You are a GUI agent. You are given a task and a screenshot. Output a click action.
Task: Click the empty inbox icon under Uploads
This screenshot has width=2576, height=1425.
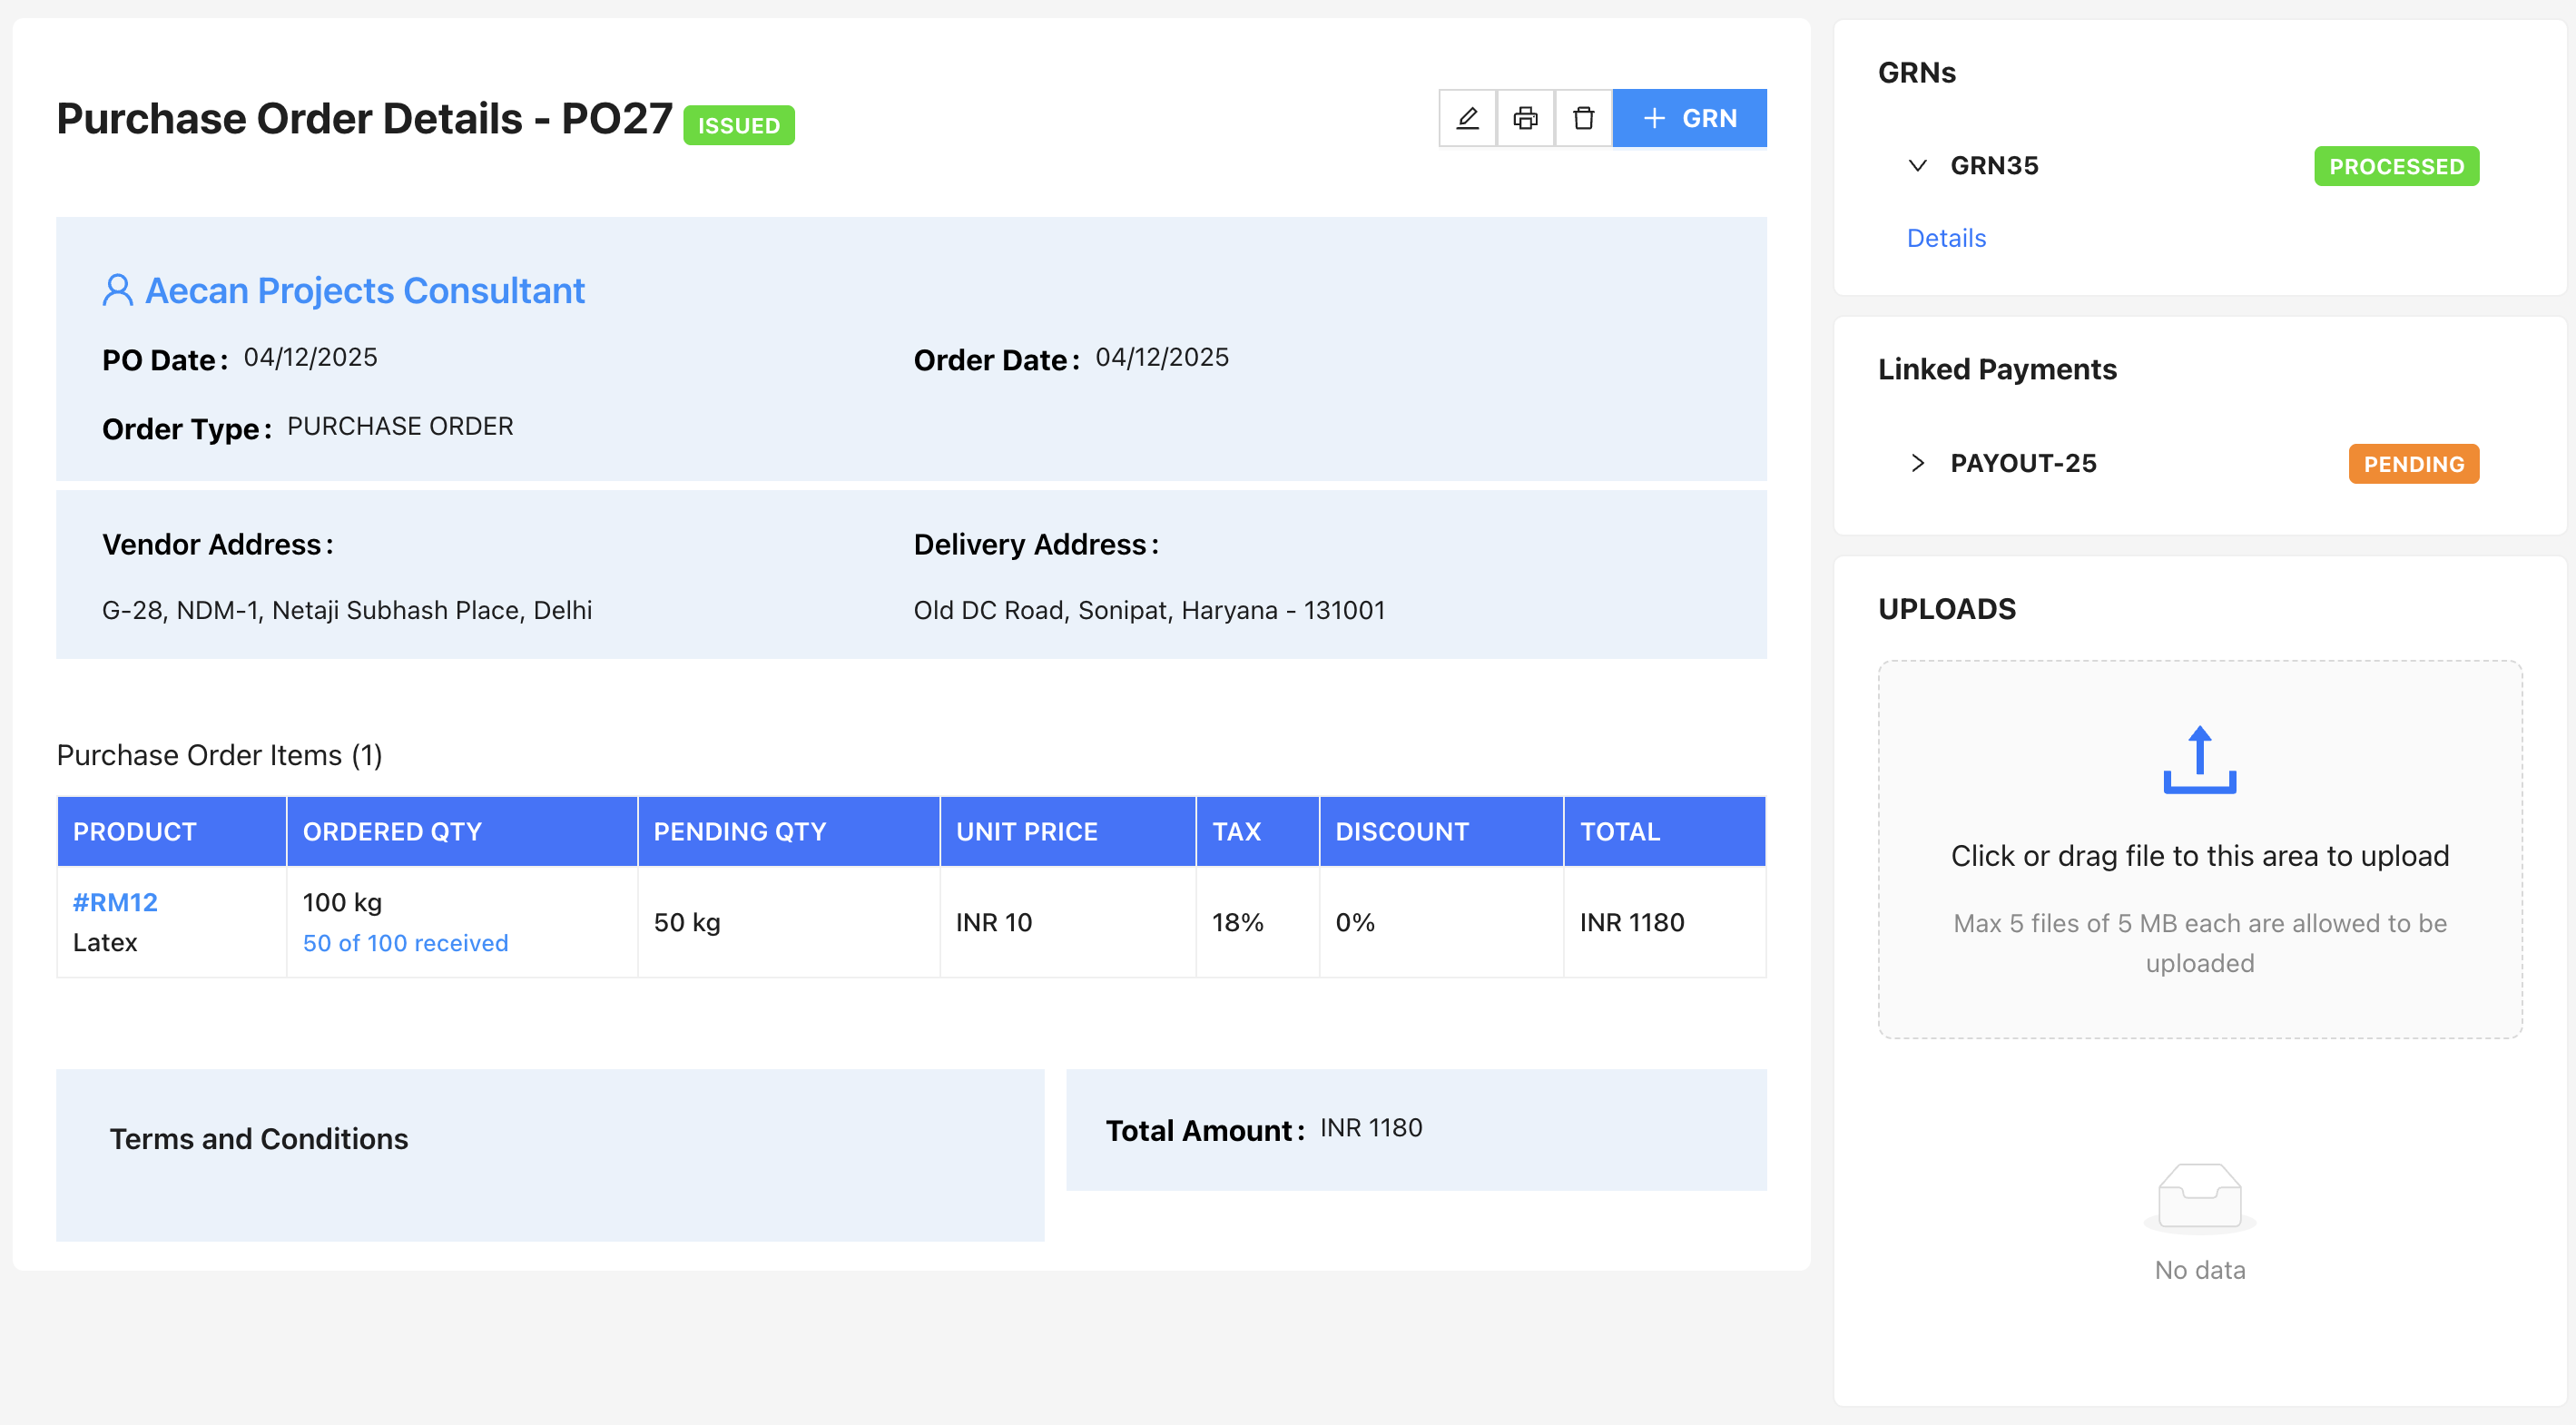[2199, 1196]
